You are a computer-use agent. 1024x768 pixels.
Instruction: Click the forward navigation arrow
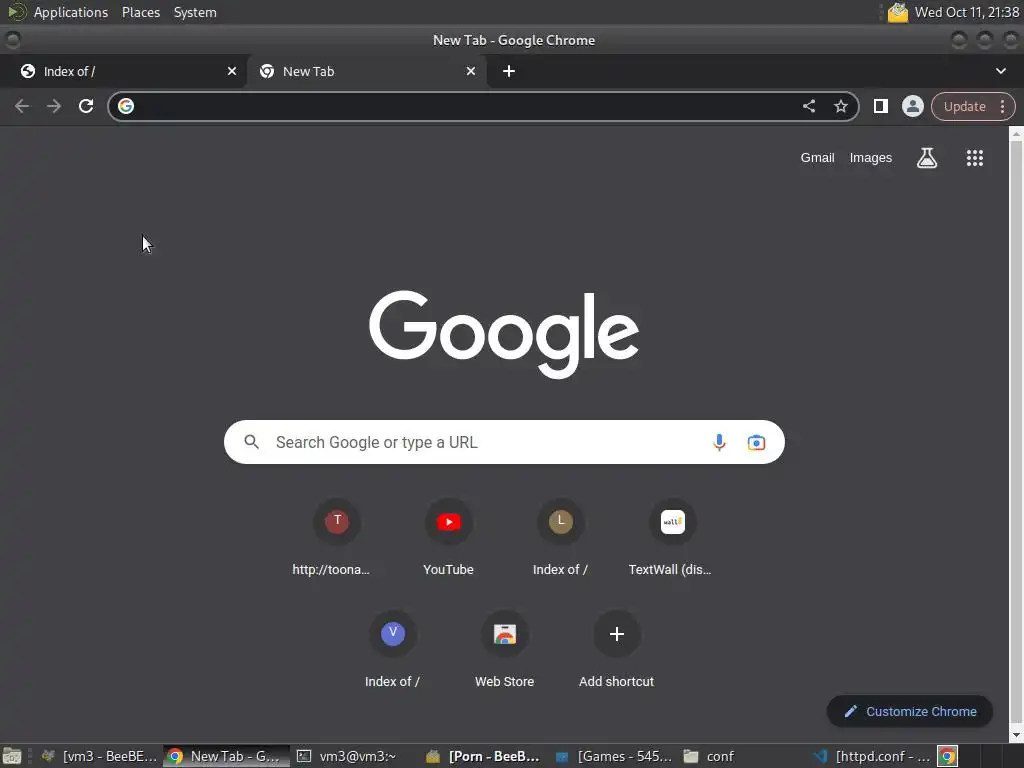(54, 106)
